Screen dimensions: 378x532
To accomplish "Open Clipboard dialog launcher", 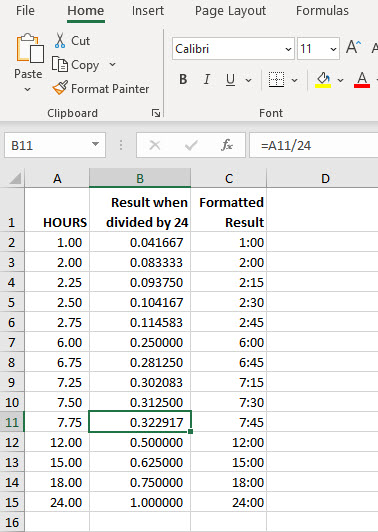I will (x=156, y=113).
